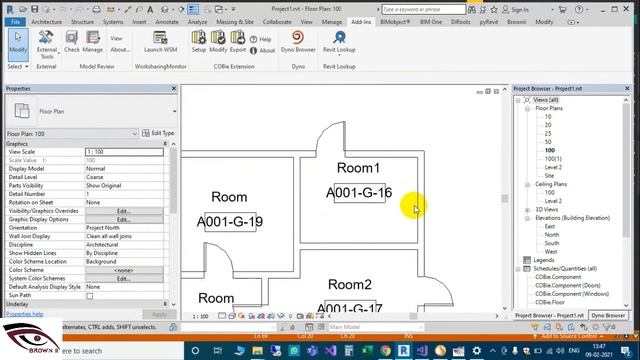
Task: Print from quick access toolbar
Action: 96,9
